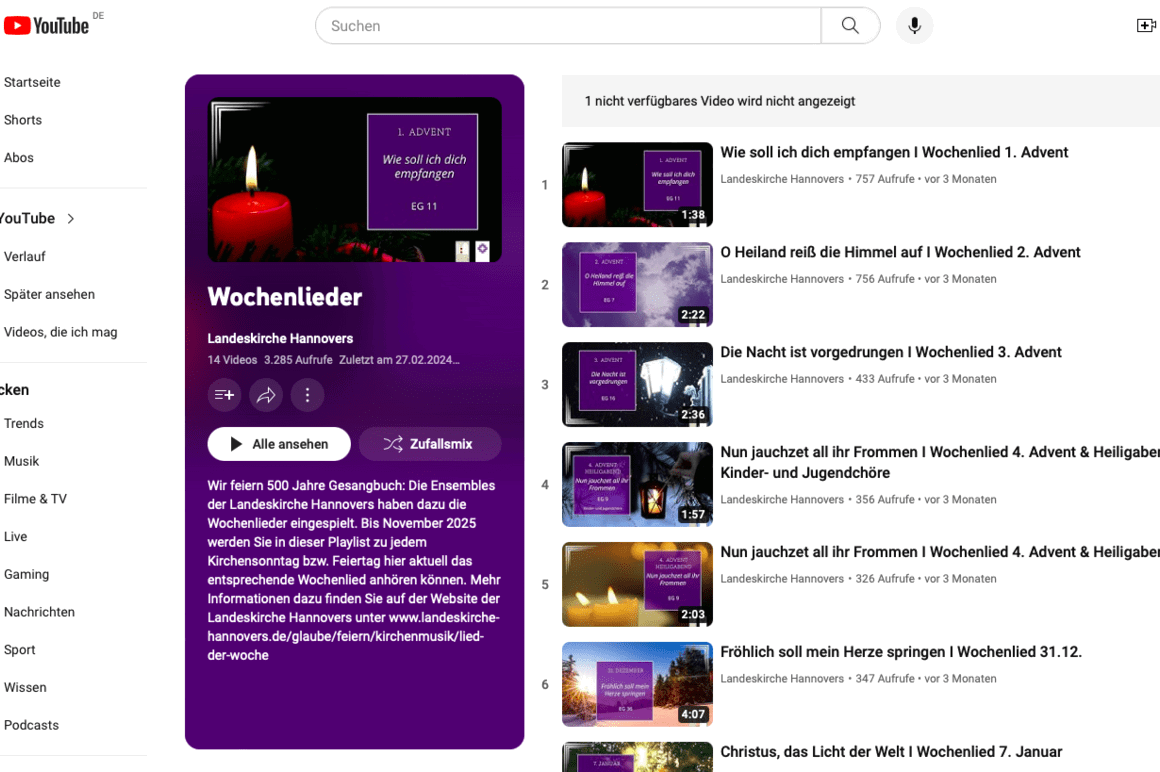This screenshot has height=772, width=1160.
Task: Start a search using the magnifier icon
Action: click(x=849, y=25)
